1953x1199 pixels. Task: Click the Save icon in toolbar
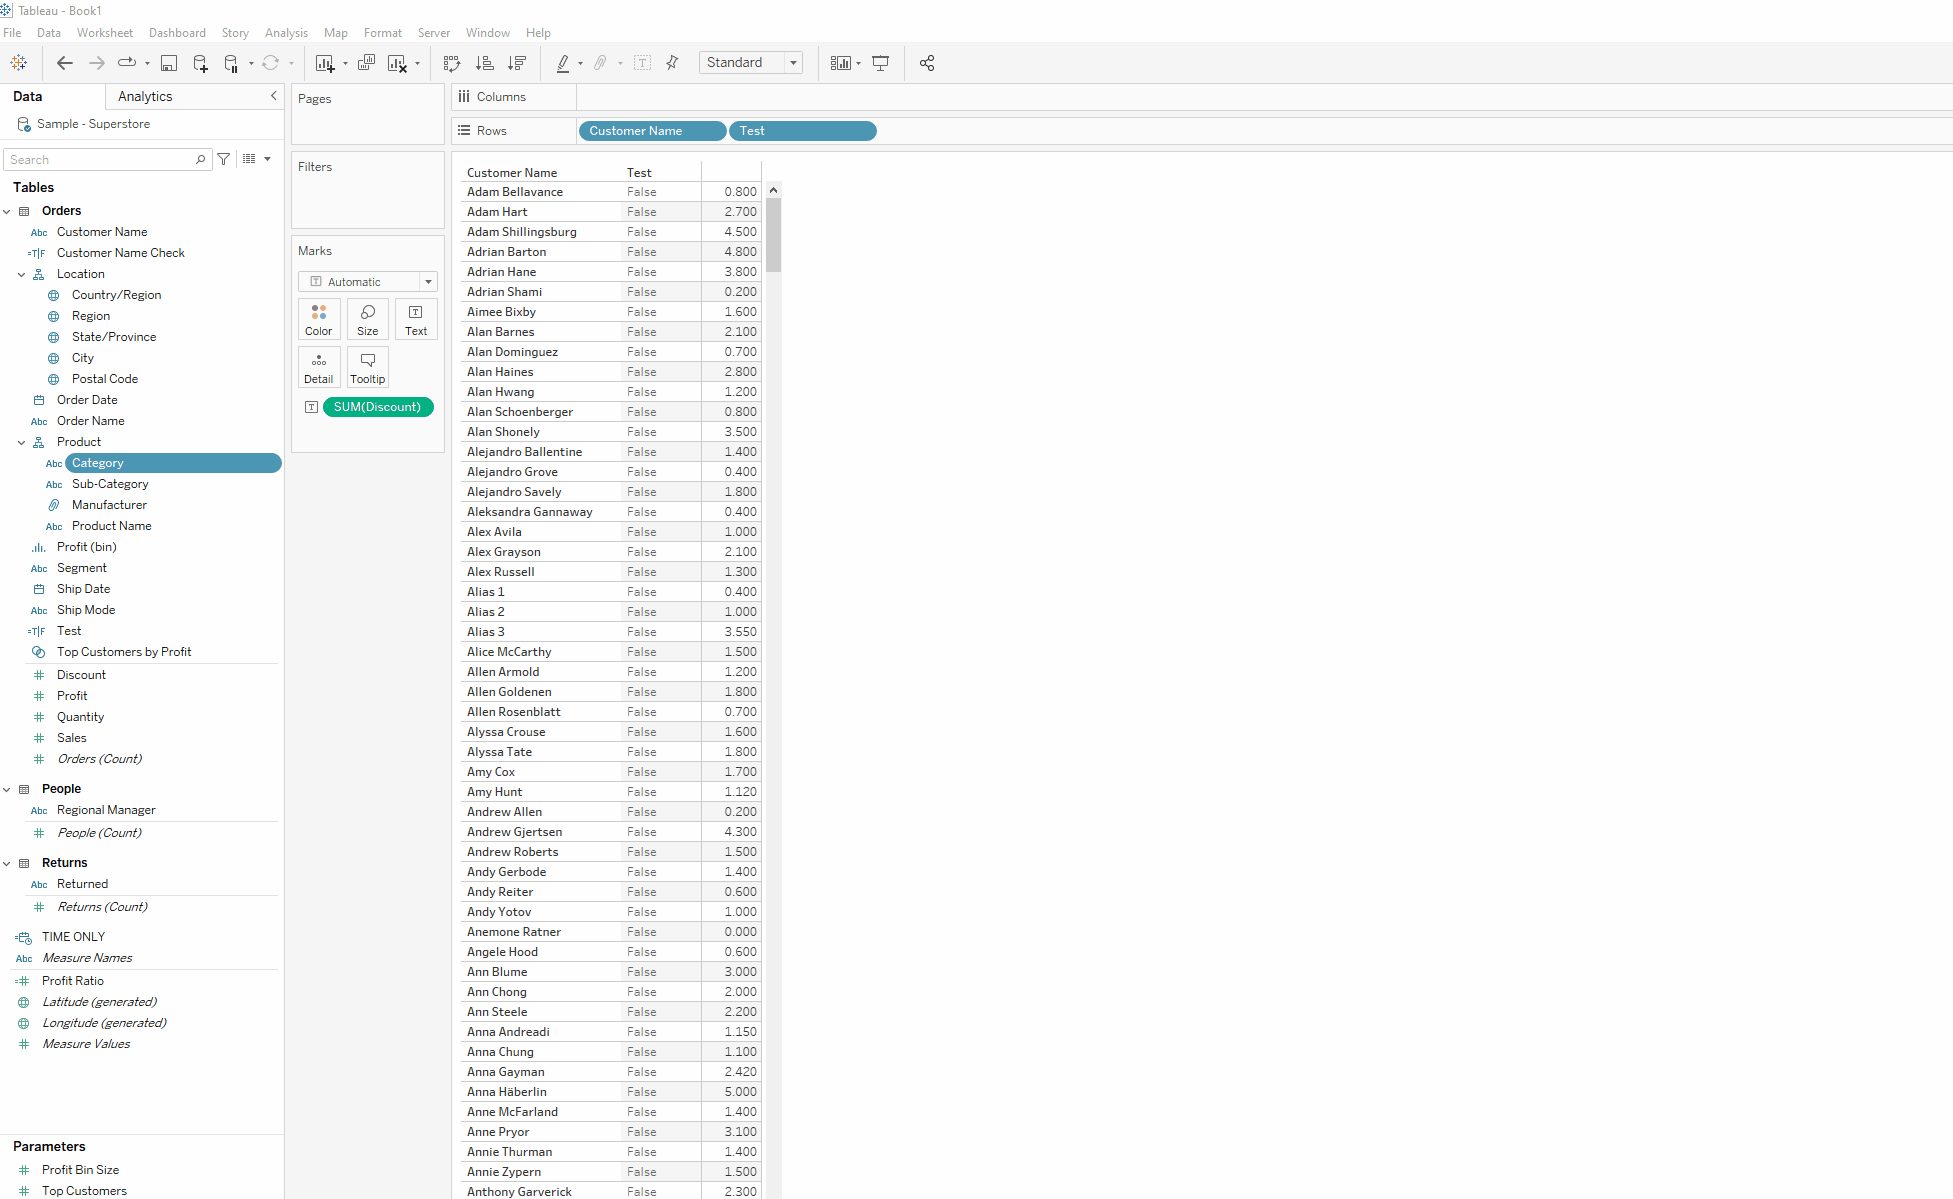tap(169, 63)
